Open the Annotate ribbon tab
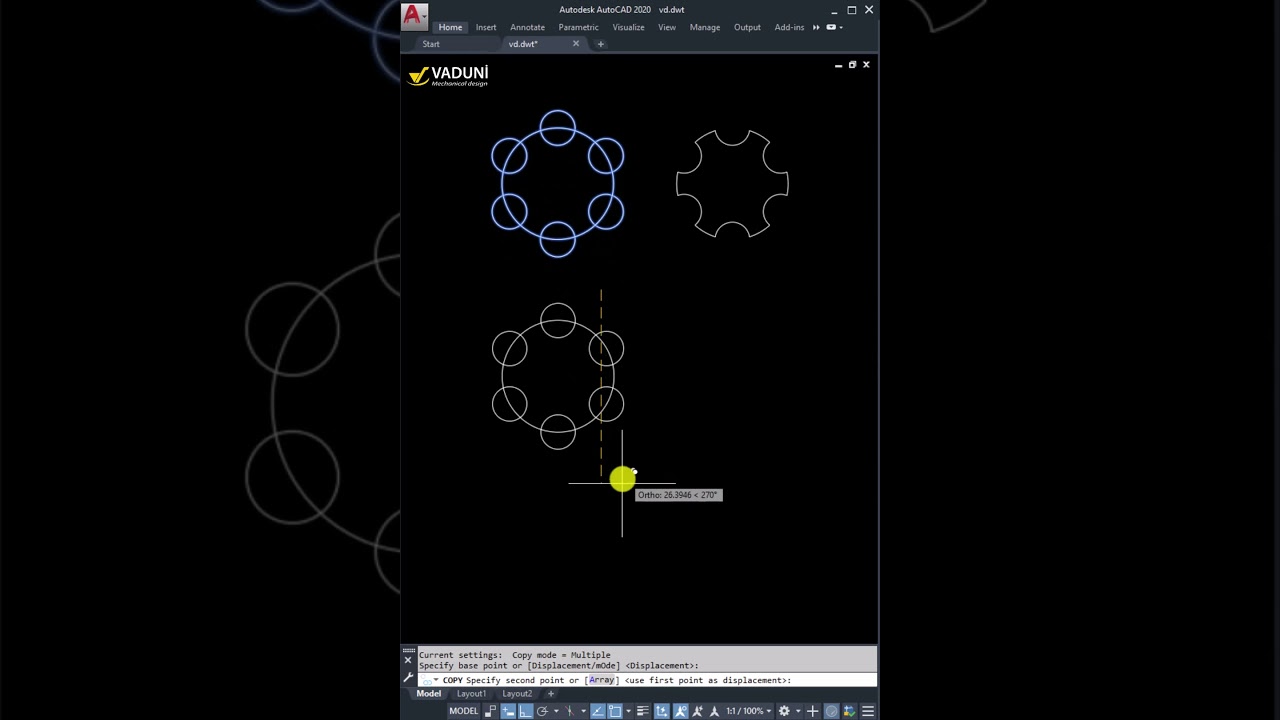Image resolution: width=1280 pixels, height=720 pixels. pyautogui.click(x=527, y=27)
